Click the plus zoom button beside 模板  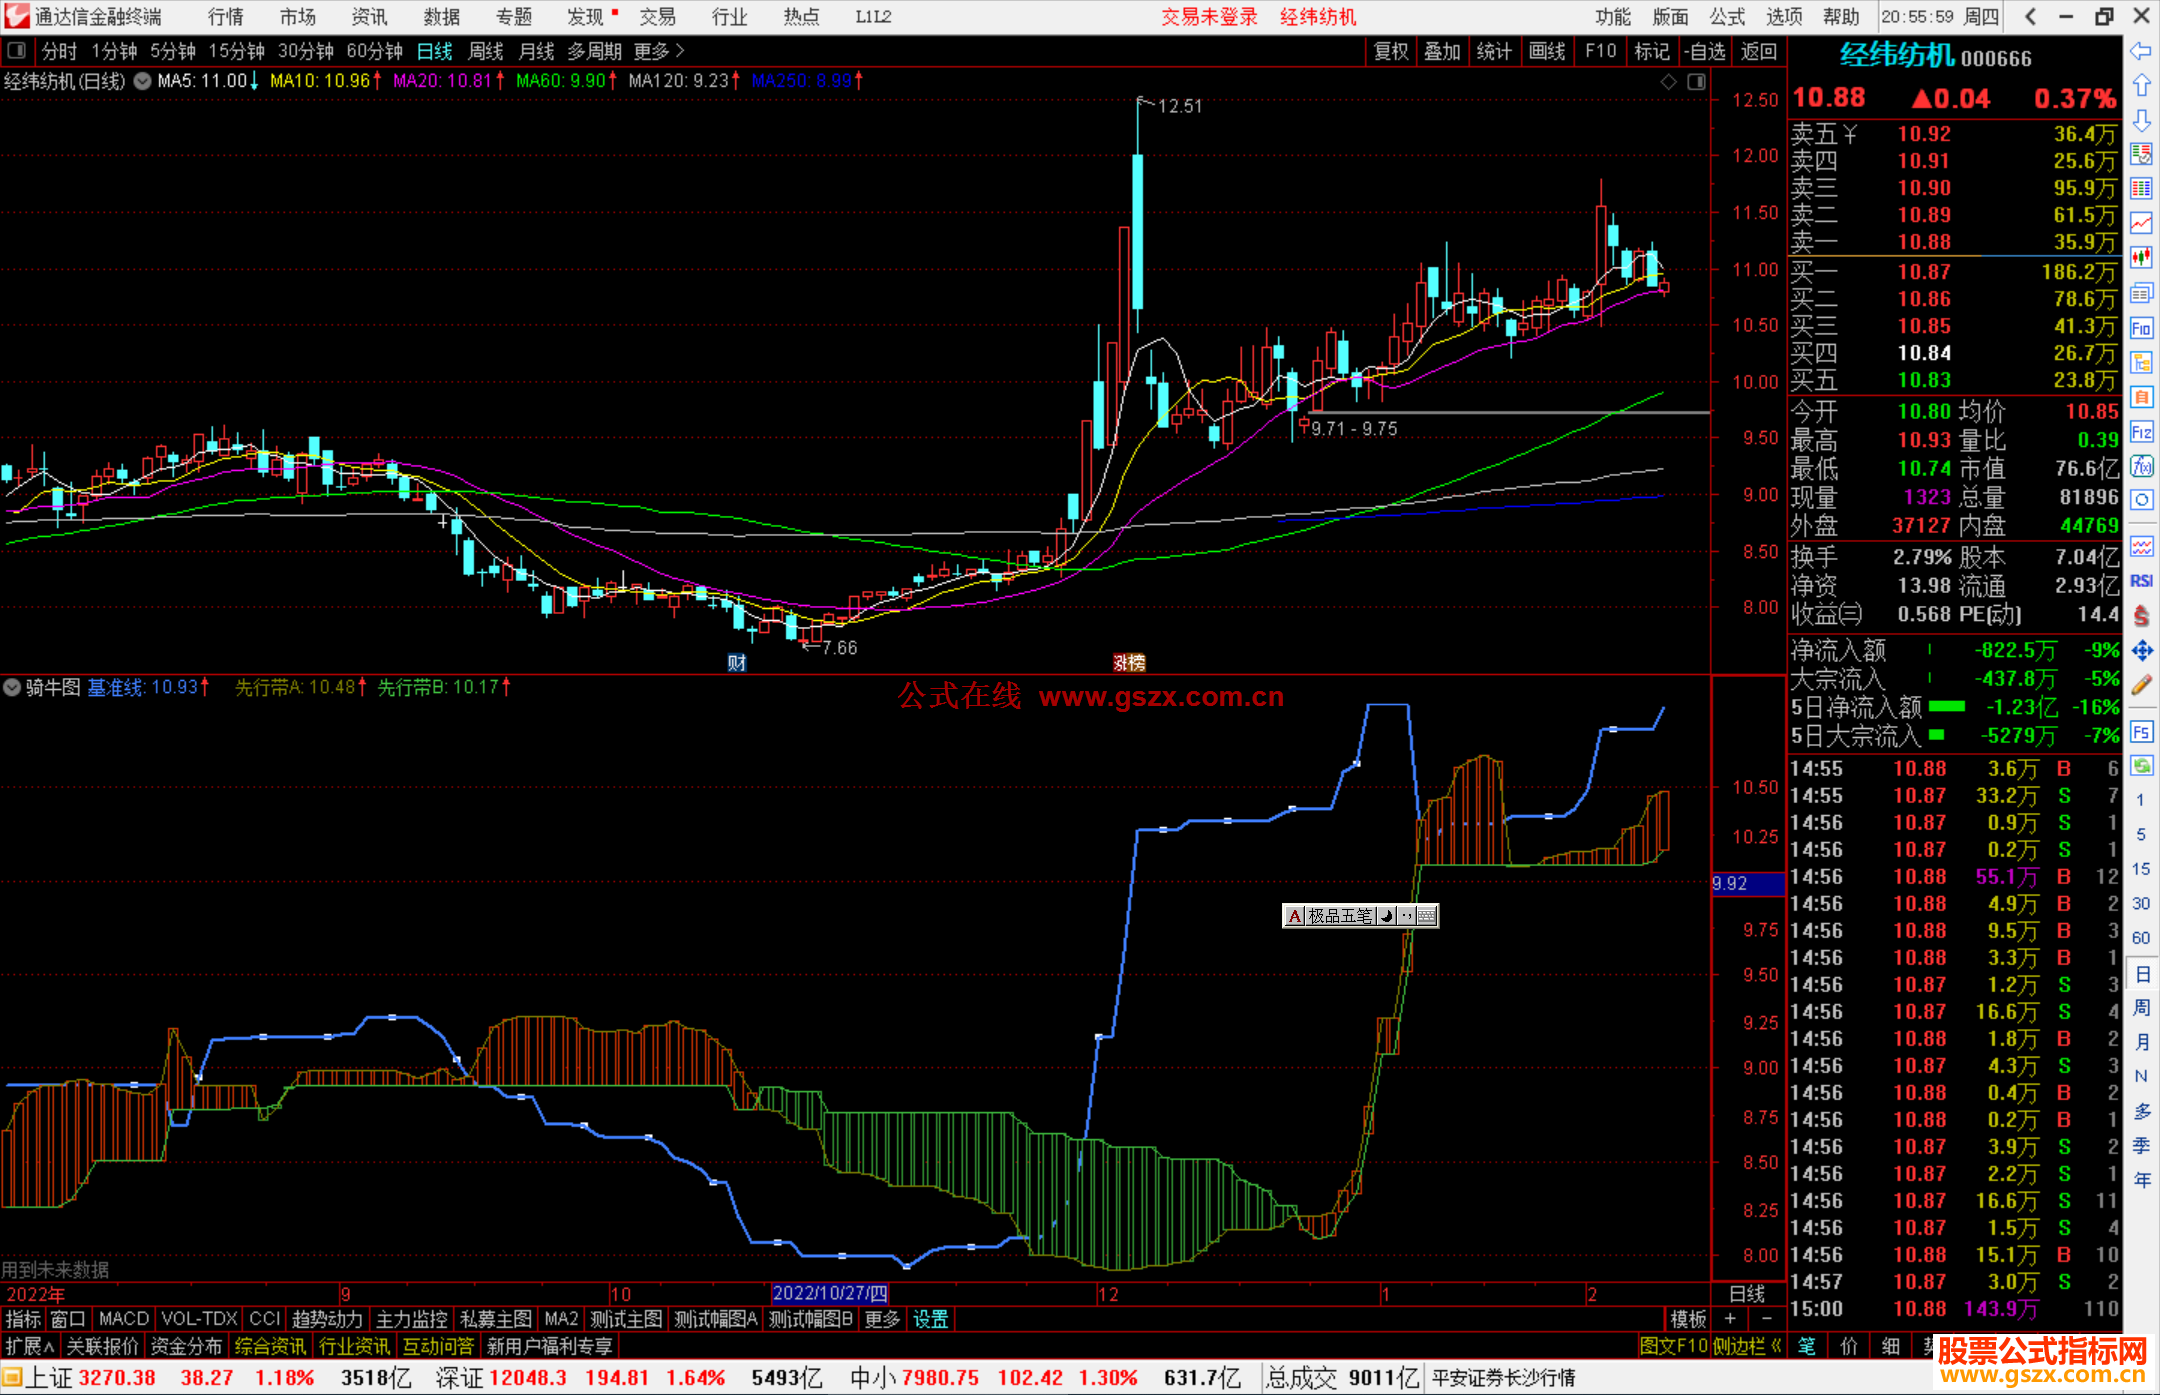[x=1731, y=1319]
